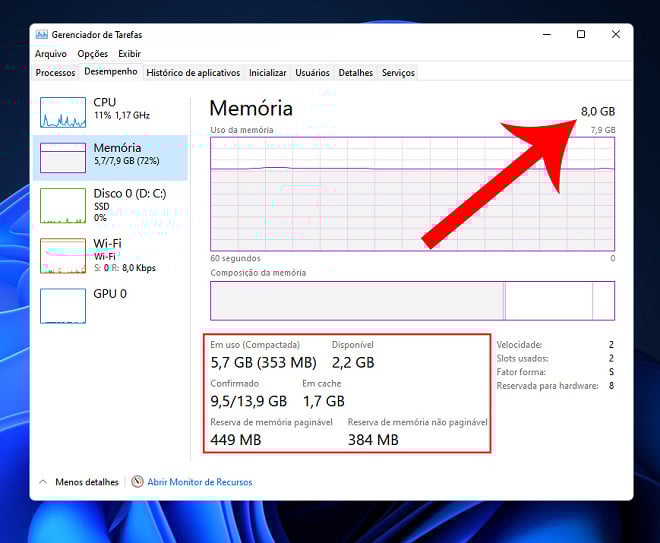The width and height of the screenshot is (660, 543).
Task: Click the 2,2 GB Disponível value
Action: [x=353, y=362]
